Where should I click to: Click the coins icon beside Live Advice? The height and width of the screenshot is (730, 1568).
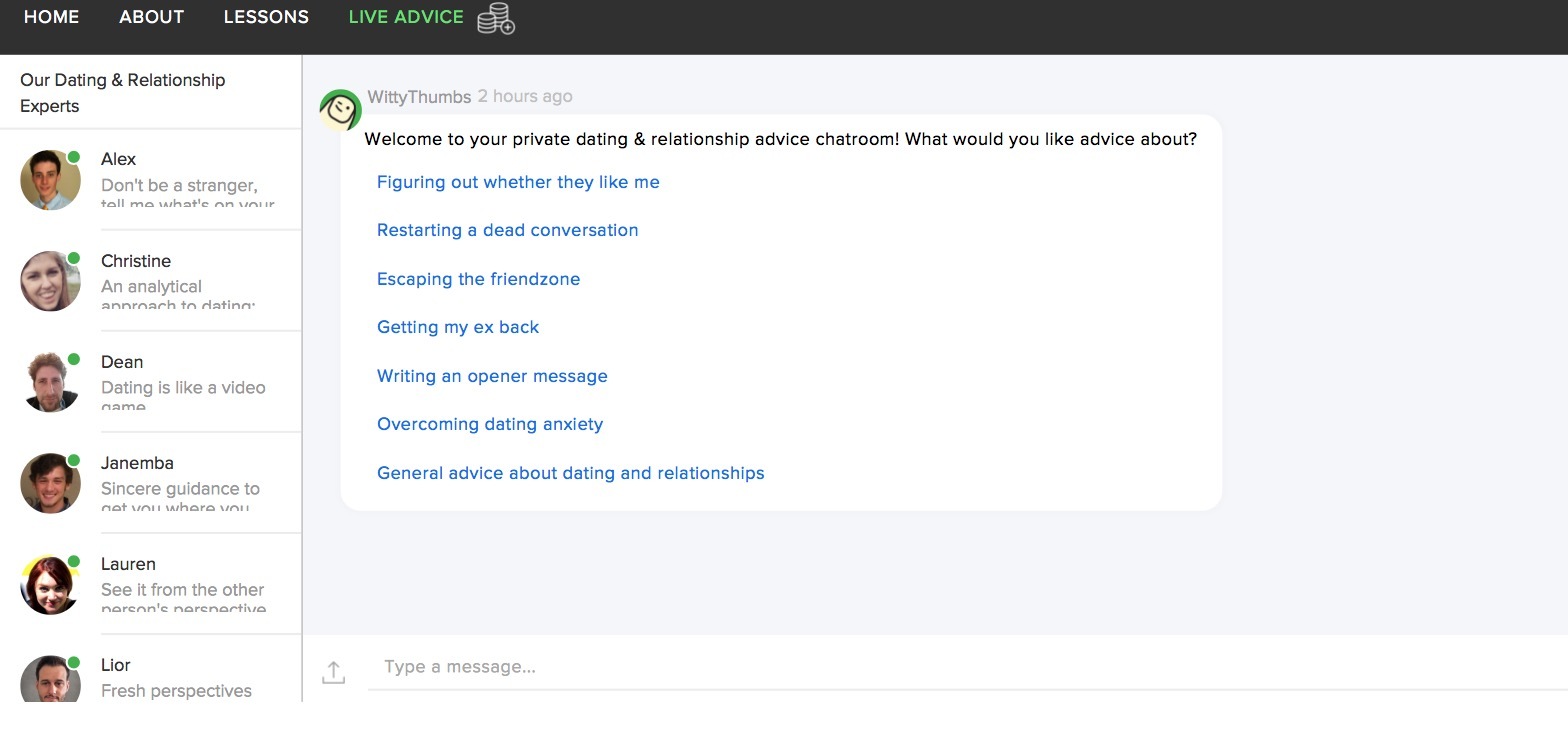point(495,19)
